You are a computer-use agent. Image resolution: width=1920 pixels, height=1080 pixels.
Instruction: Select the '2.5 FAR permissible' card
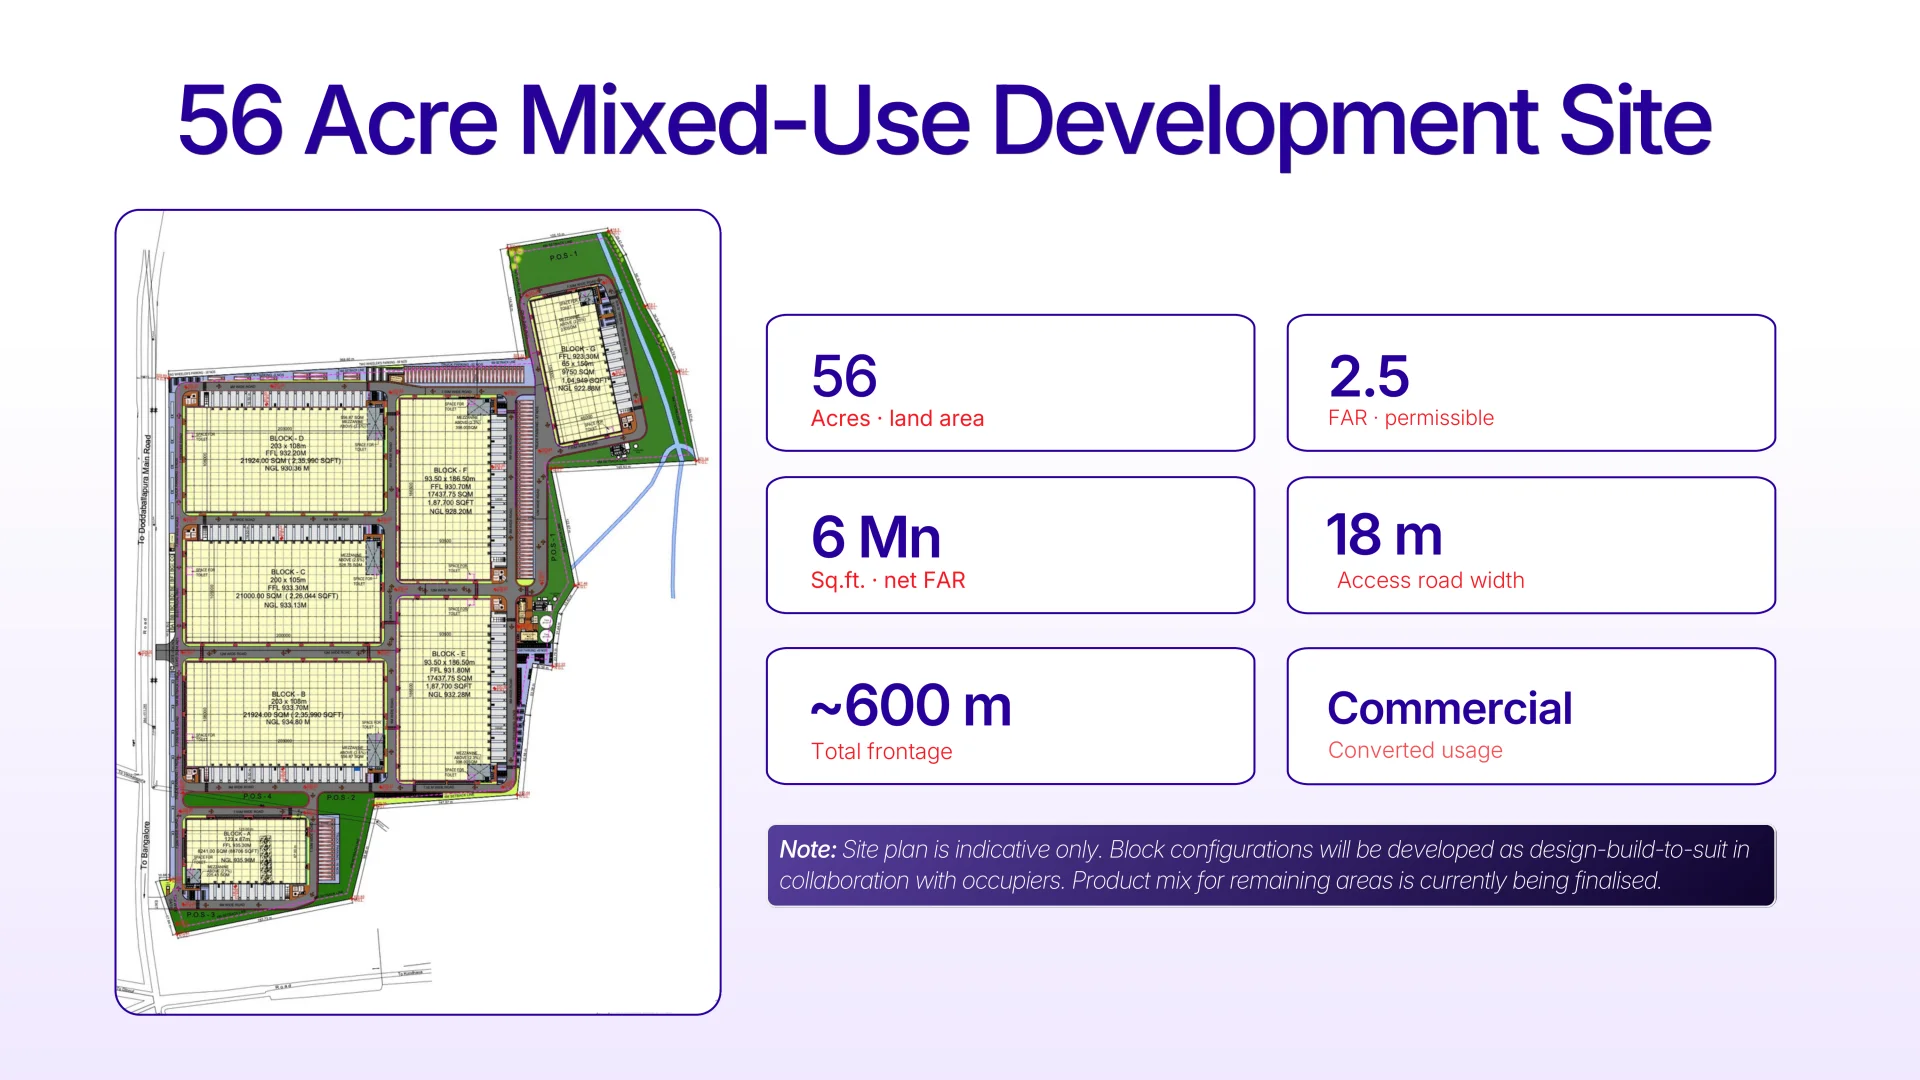pyautogui.click(x=1531, y=383)
